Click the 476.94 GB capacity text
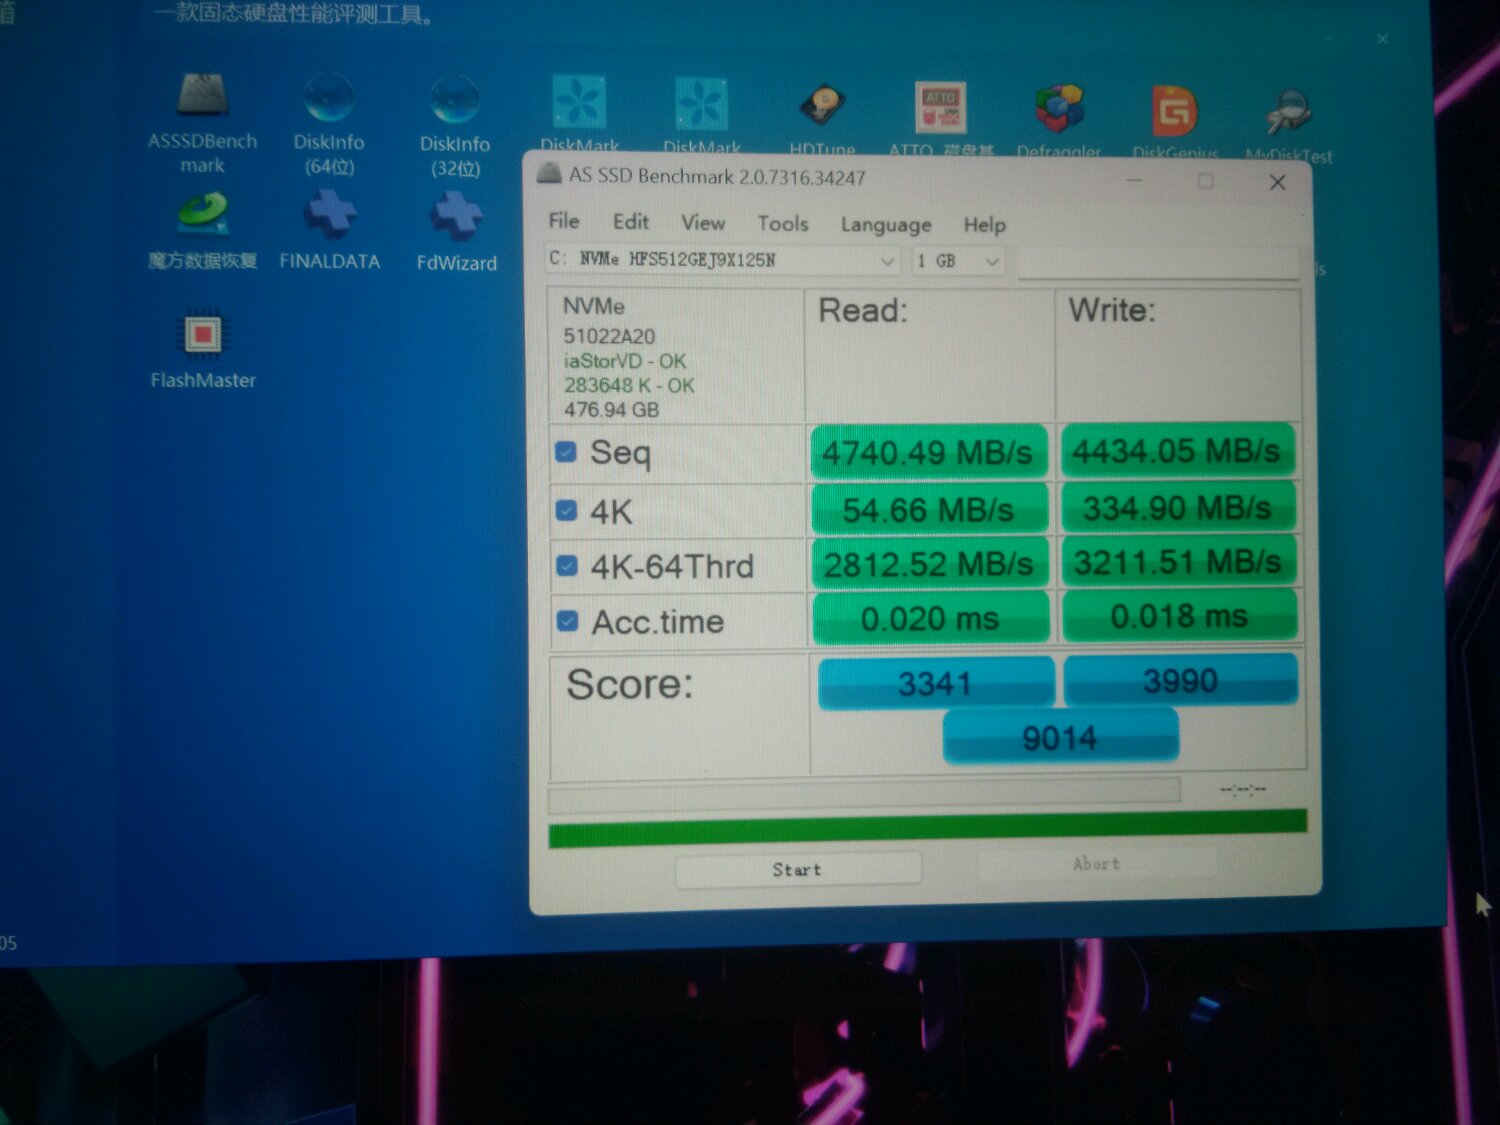 coord(611,410)
